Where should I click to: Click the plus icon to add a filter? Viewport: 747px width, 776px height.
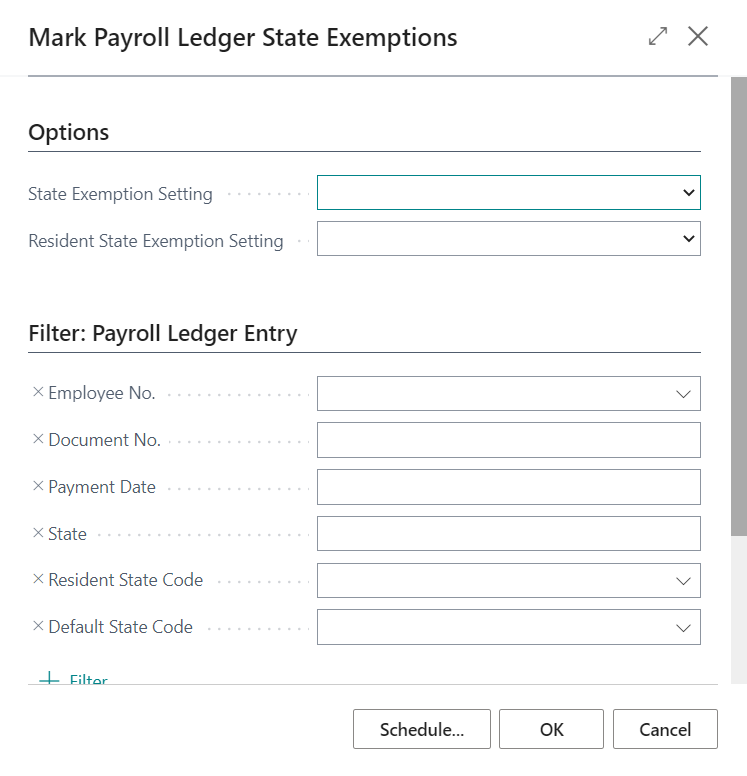click(x=49, y=679)
